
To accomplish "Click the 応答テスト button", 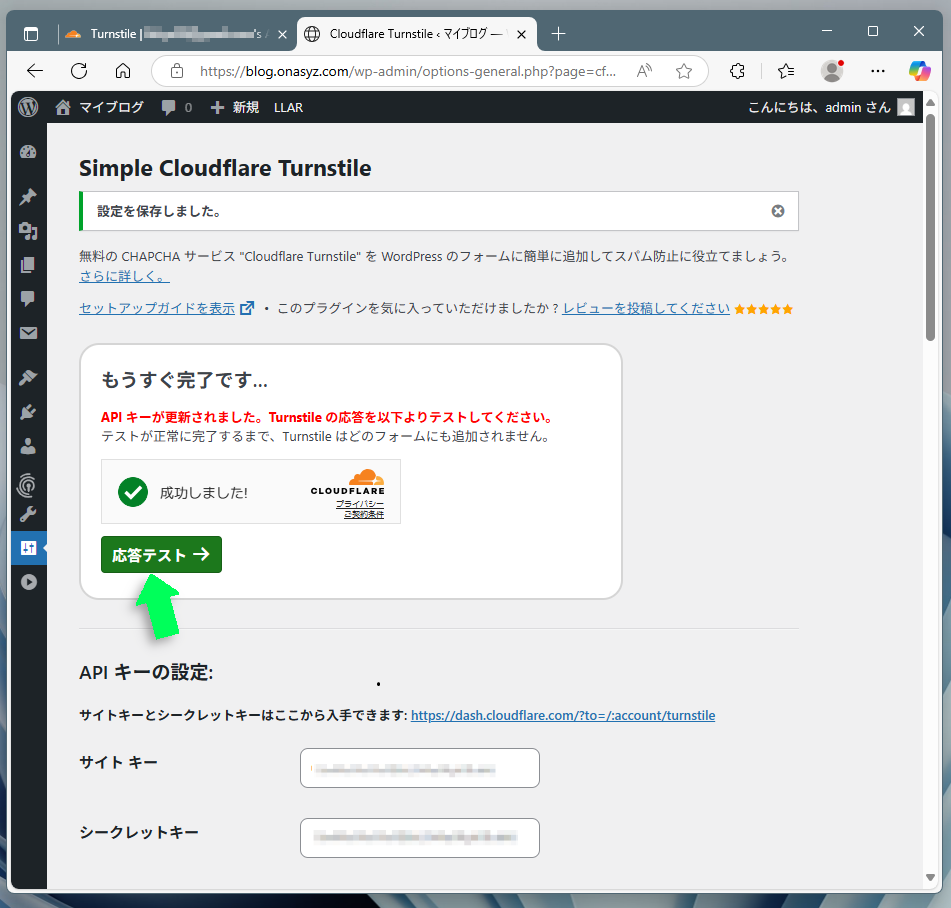I will coord(160,554).
